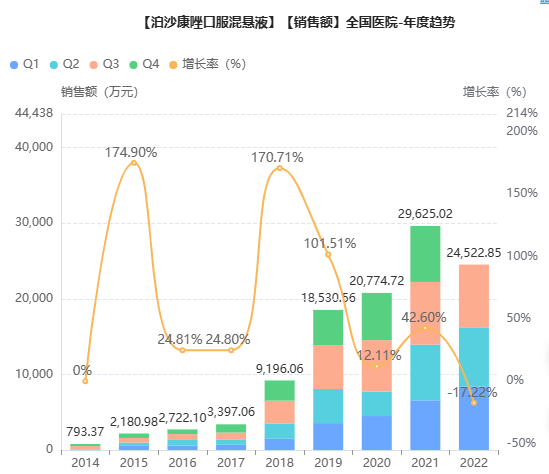
Task: Select the cyan Q2 segment of 2019 bar
Action: click(x=328, y=406)
